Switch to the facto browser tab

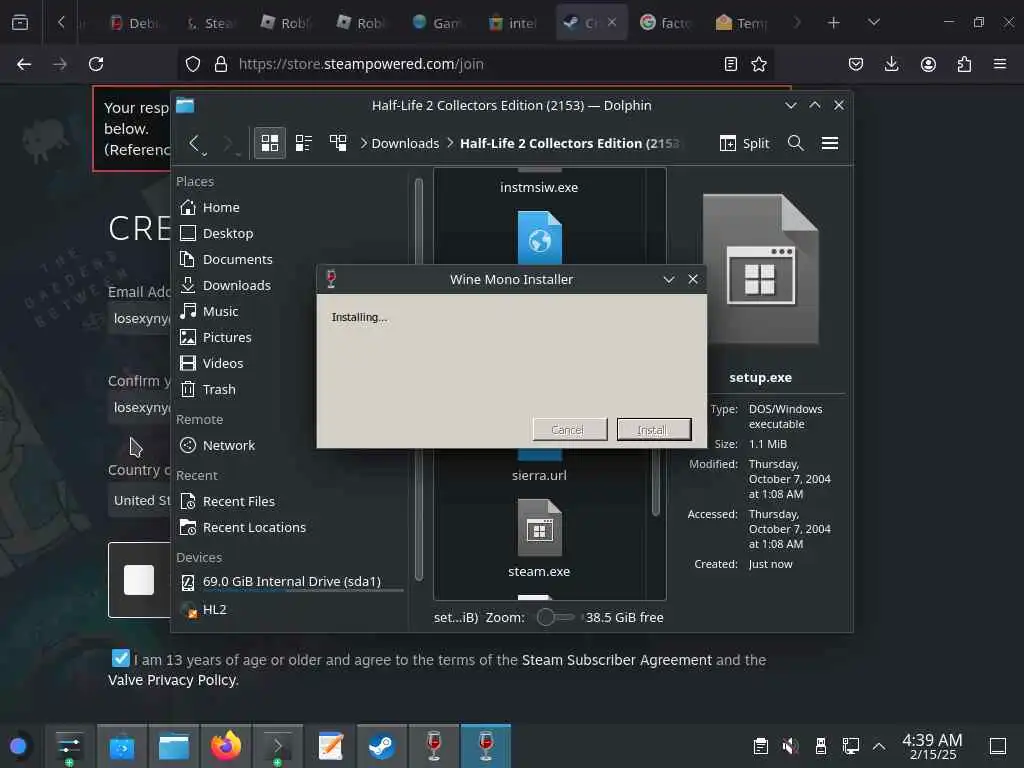(665, 23)
